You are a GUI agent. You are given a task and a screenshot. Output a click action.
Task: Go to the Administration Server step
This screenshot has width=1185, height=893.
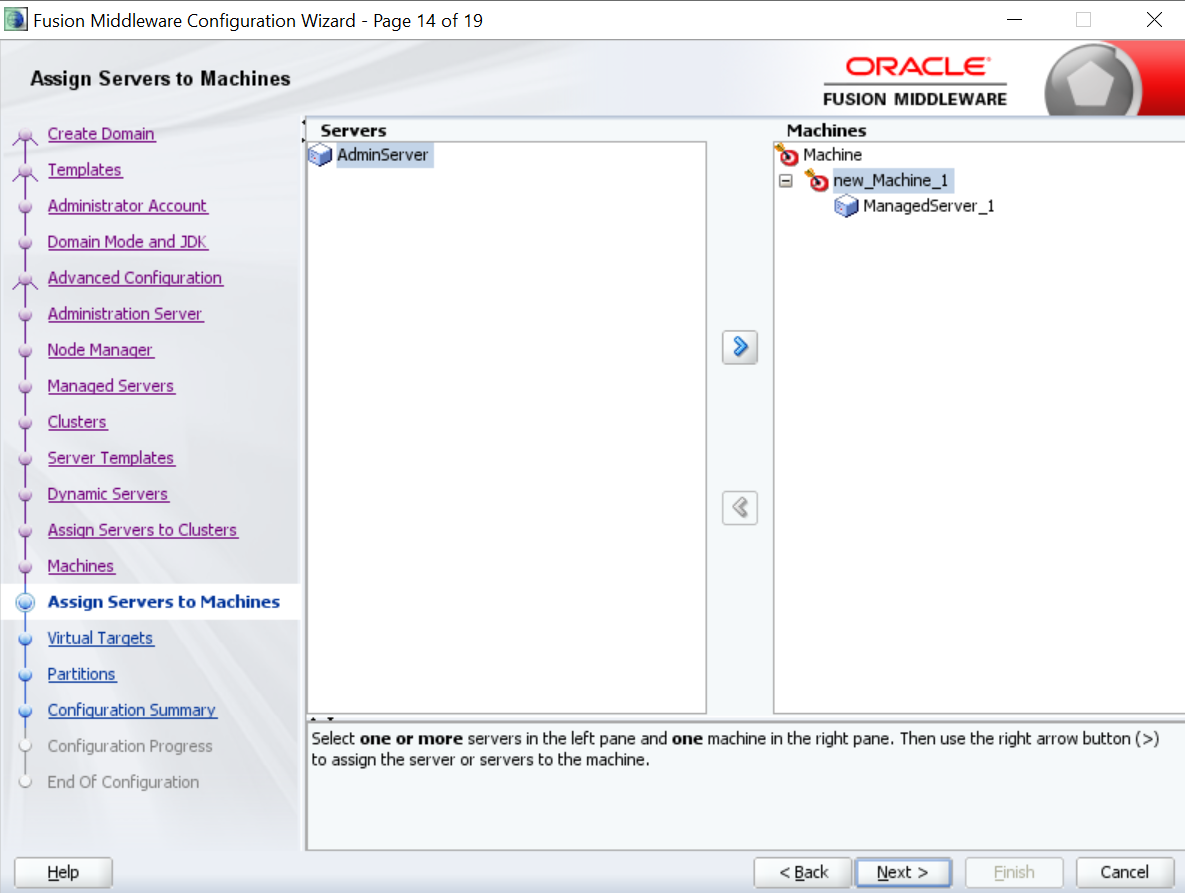(x=125, y=314)
